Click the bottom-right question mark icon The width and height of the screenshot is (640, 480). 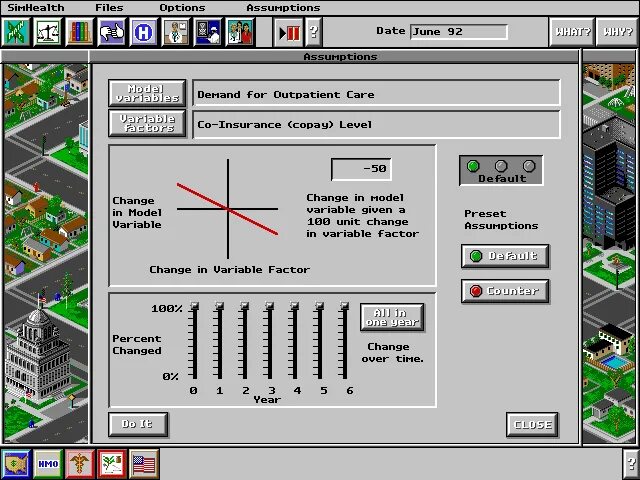[x=632, y=464]
